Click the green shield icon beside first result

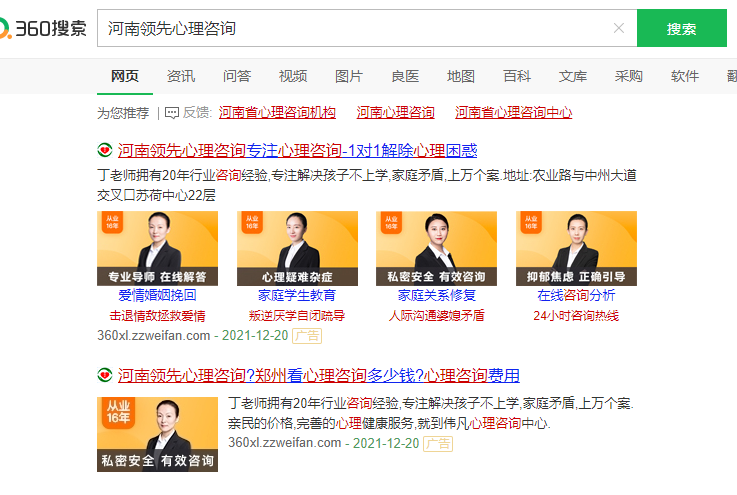[104, 151]
